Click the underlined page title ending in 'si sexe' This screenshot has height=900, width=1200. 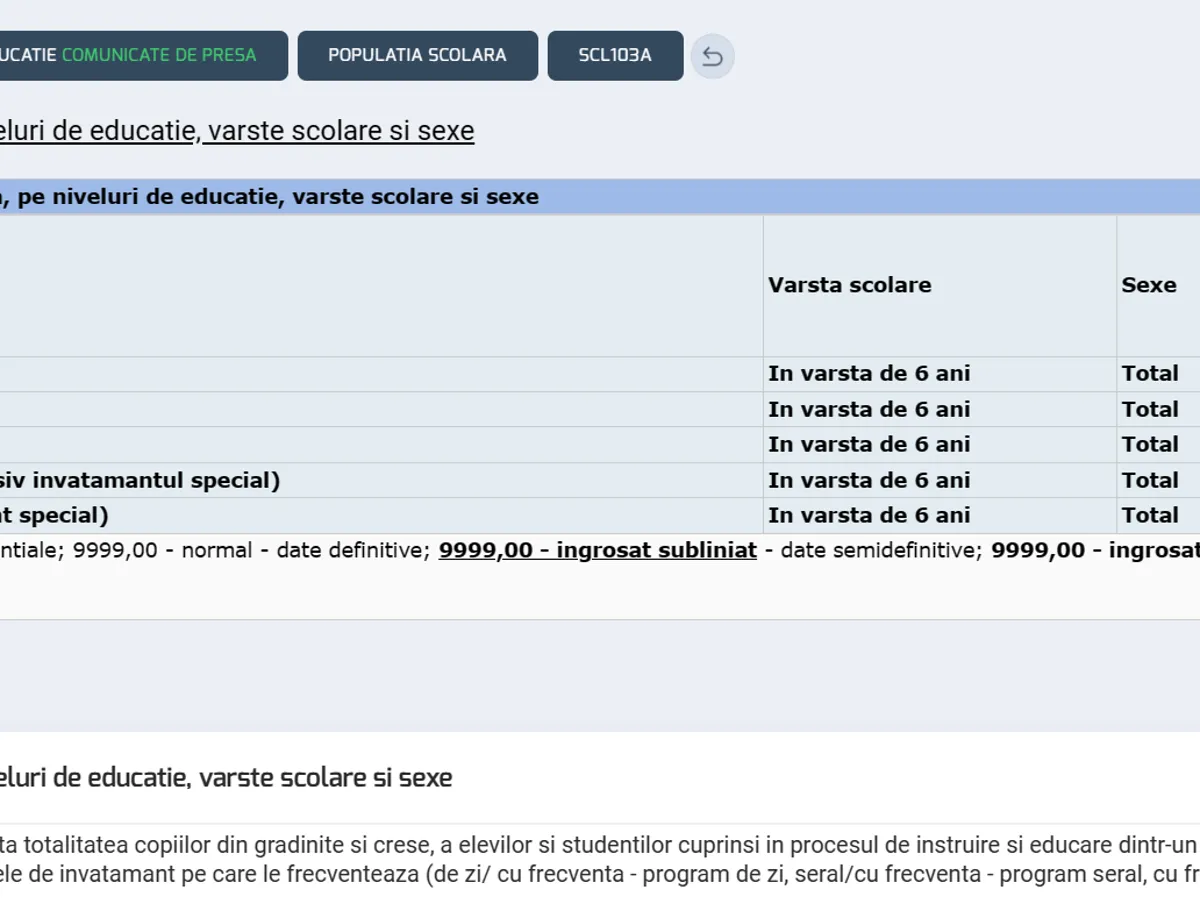pos(236,131)
